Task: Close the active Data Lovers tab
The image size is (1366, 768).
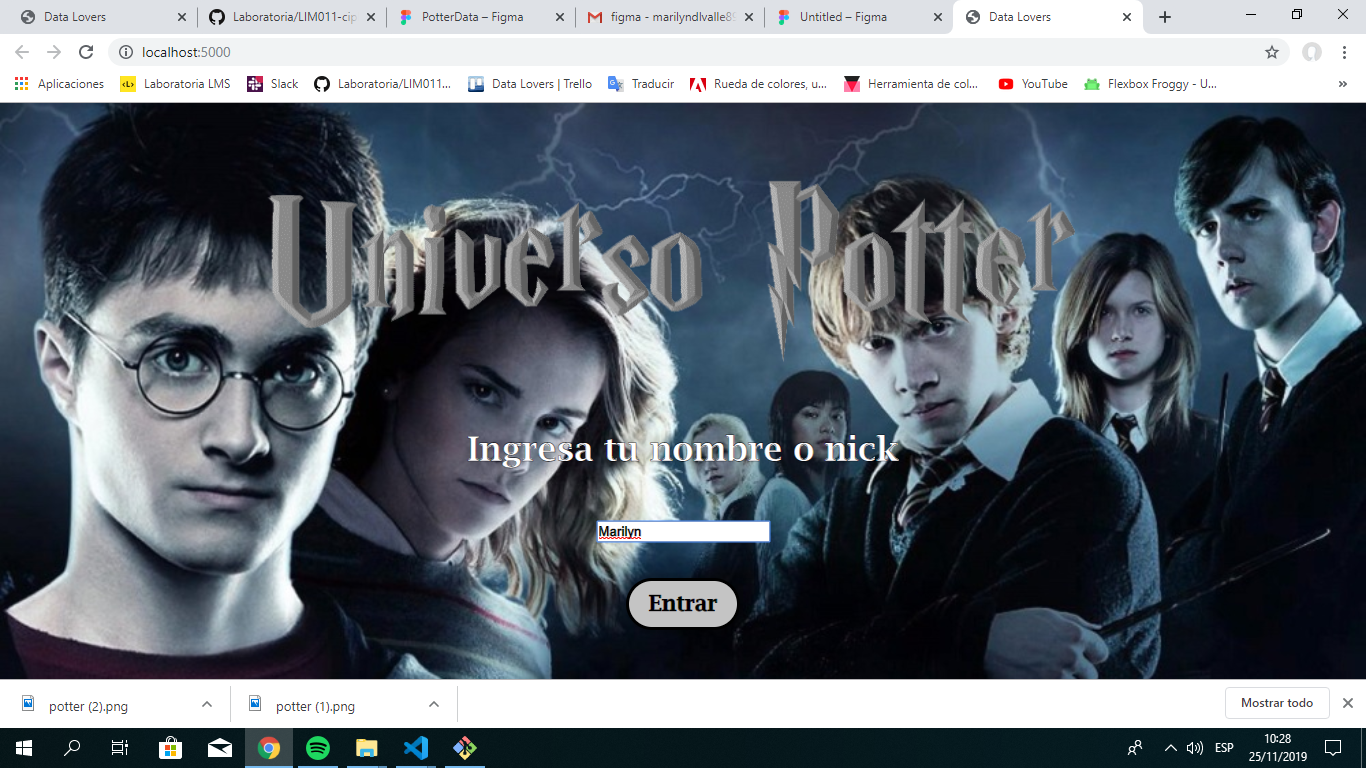Action: (1127, 17)
